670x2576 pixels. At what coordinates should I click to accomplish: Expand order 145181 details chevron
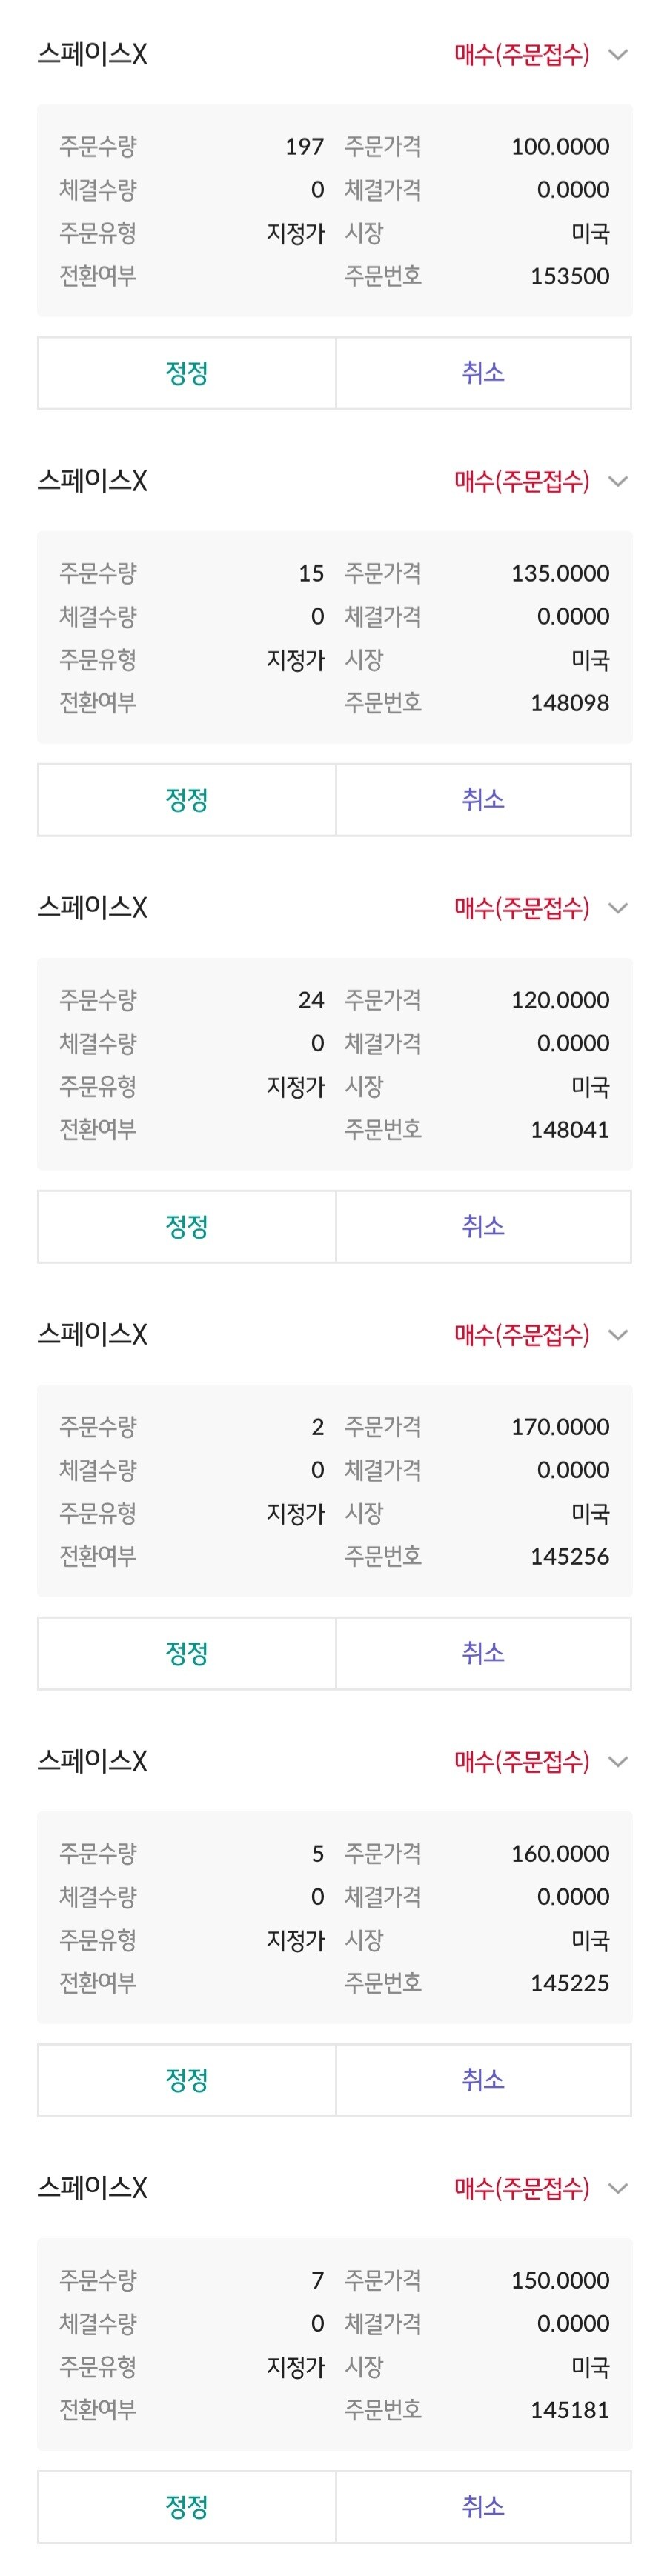(x=618, y=2189)
